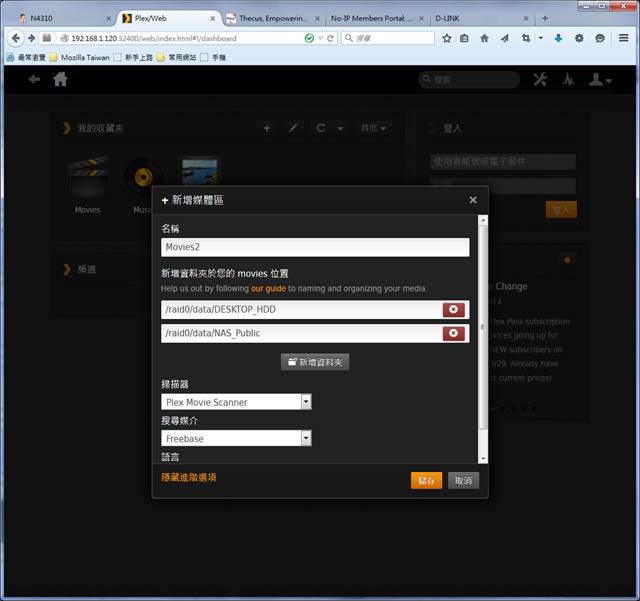Screen dimensions: 640x601
Task: Click the refresh library icon
Action: pyautogui.click(x=321, y=128)
